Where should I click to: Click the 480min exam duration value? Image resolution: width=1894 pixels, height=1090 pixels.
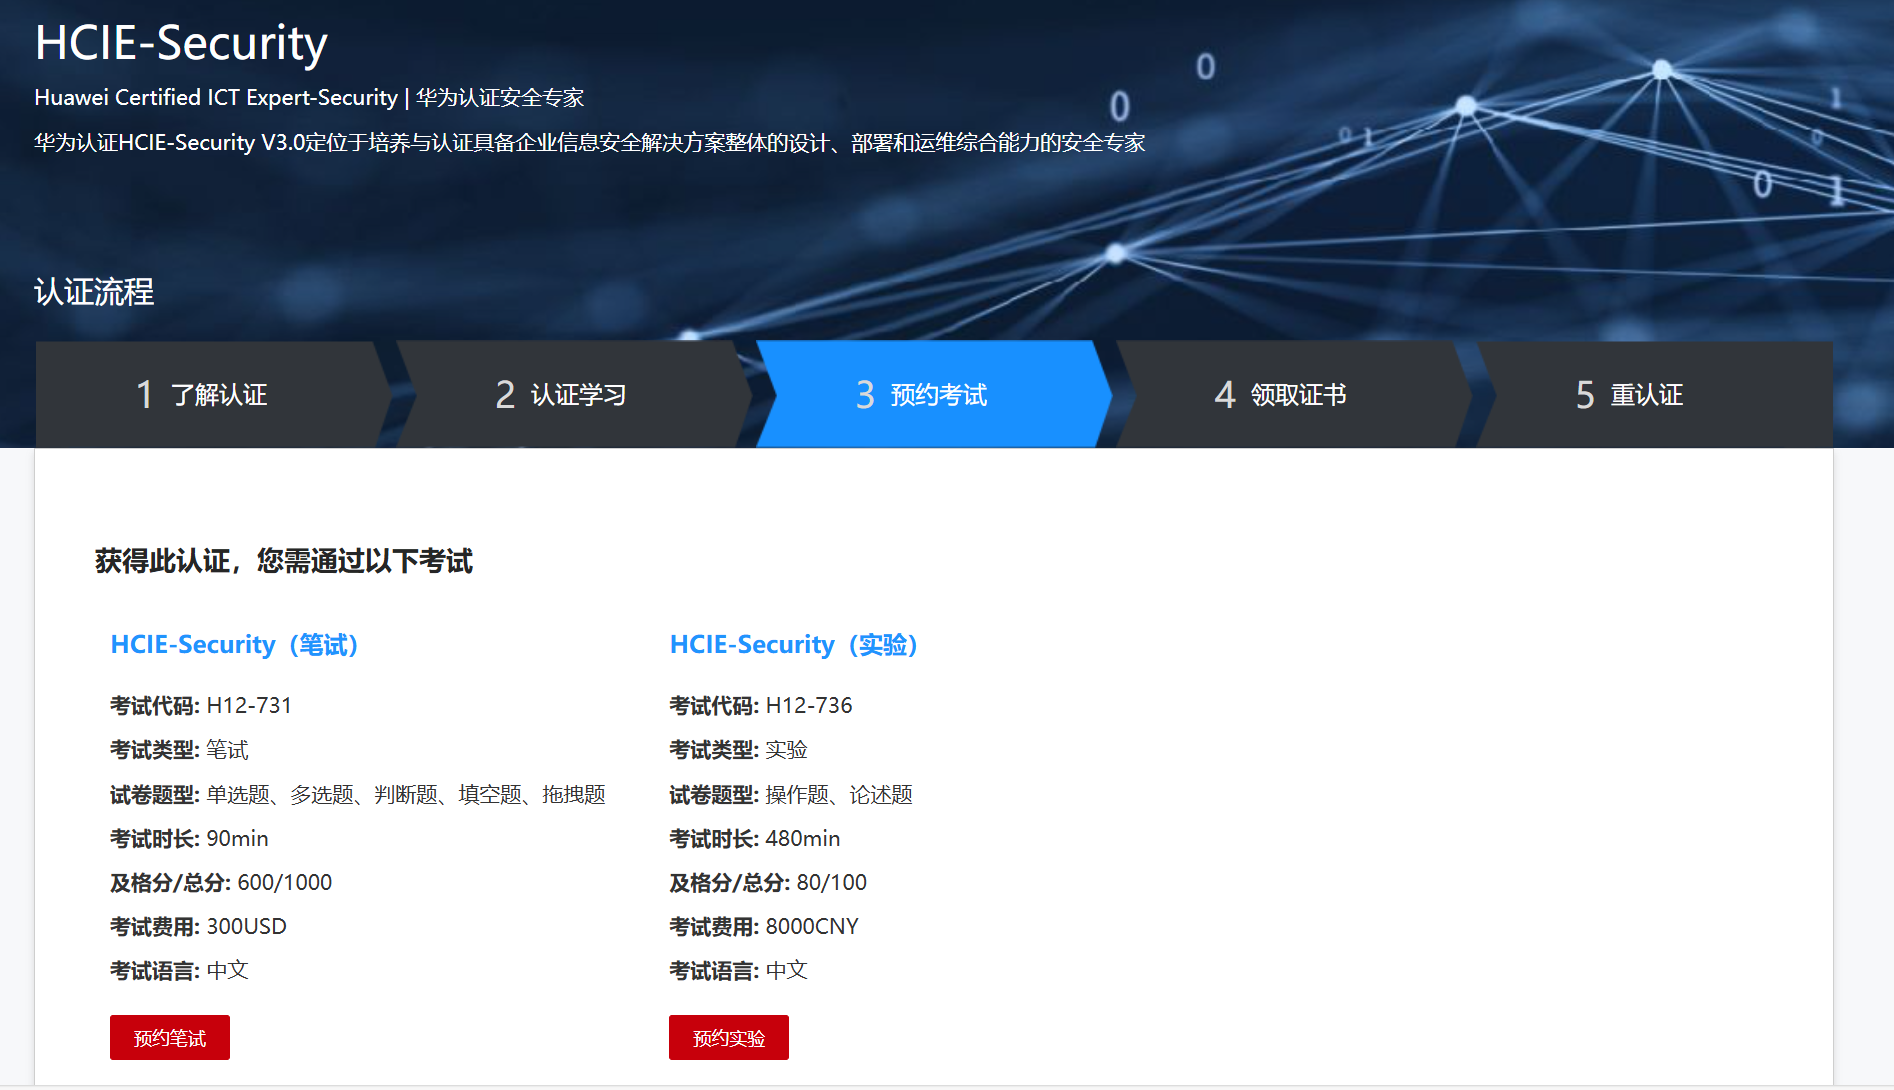pyautogui.click(x=803, y=838)
